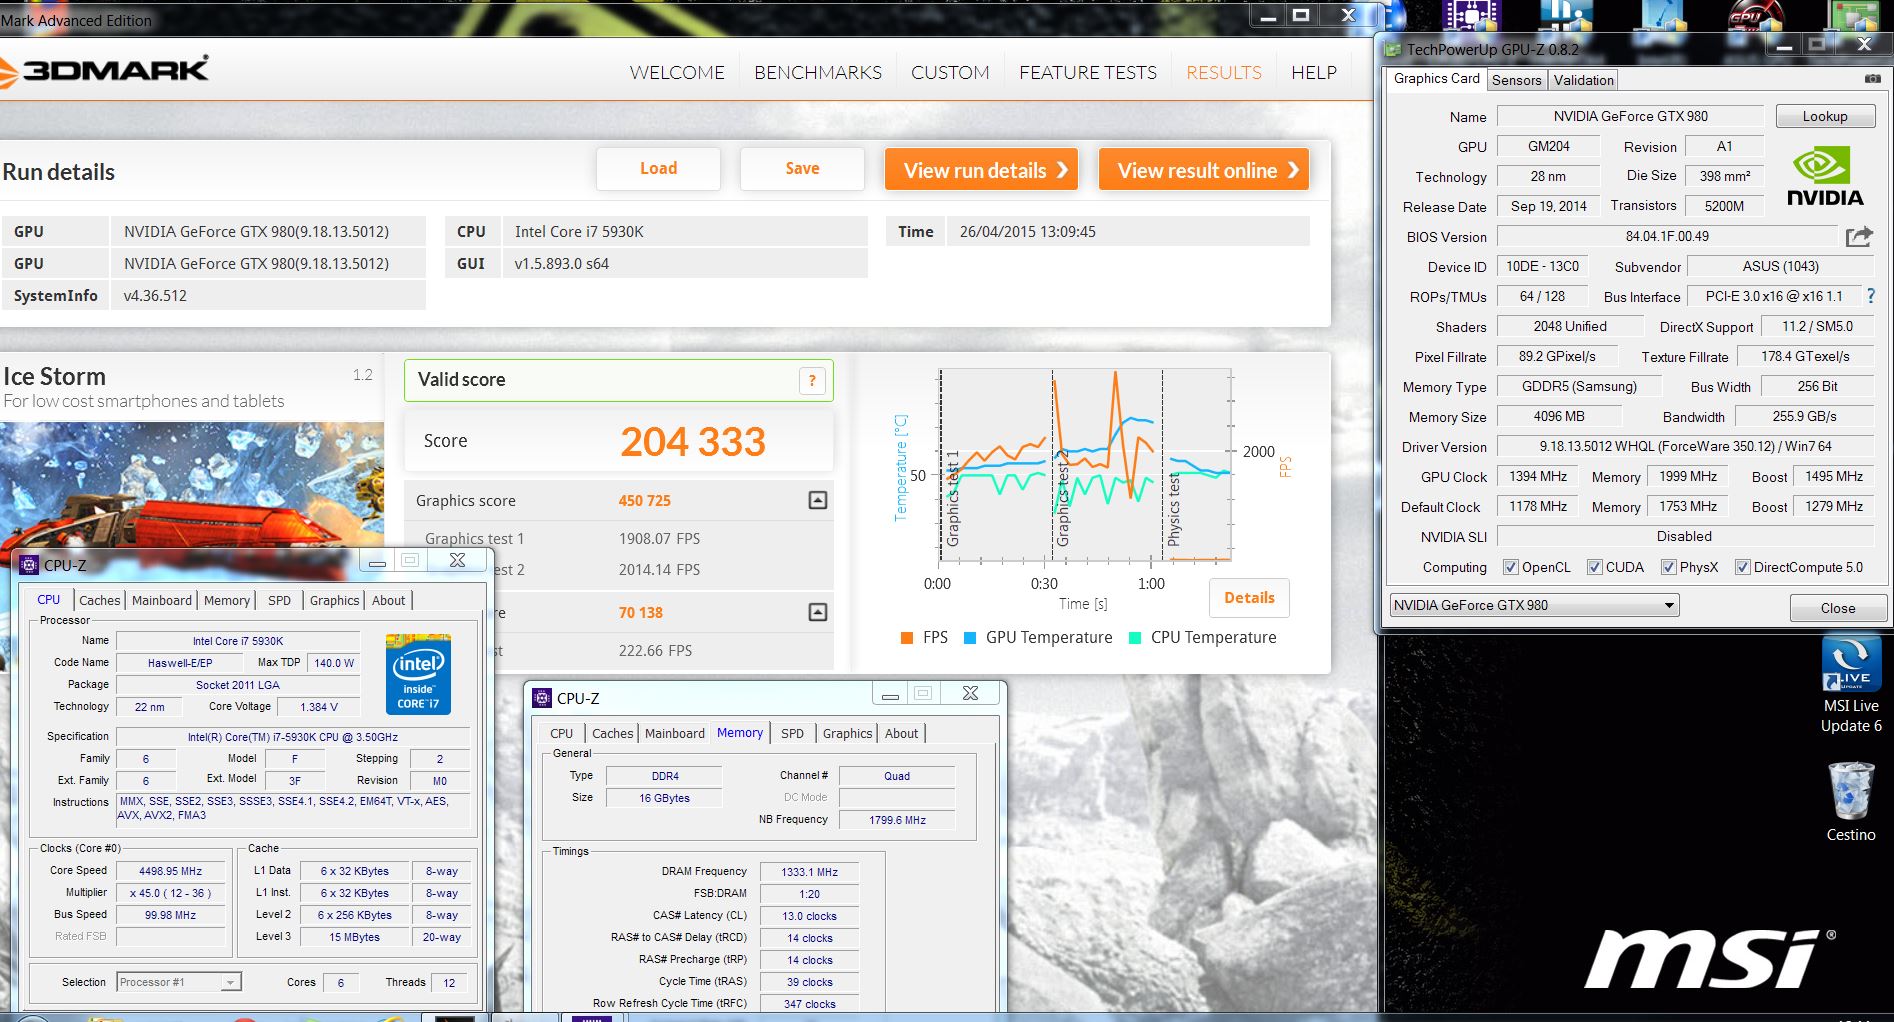1894x1022 pixels.
Task: Click the CPU-Z memory window title icon
Action: 542,698
